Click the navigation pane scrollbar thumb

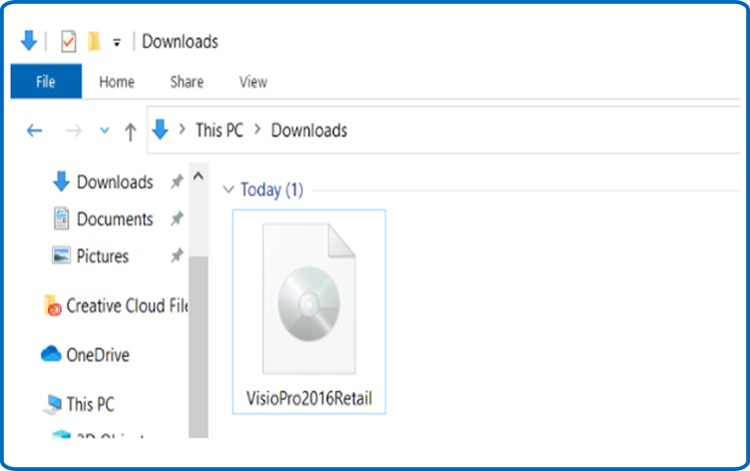click(x=198, y=347)
